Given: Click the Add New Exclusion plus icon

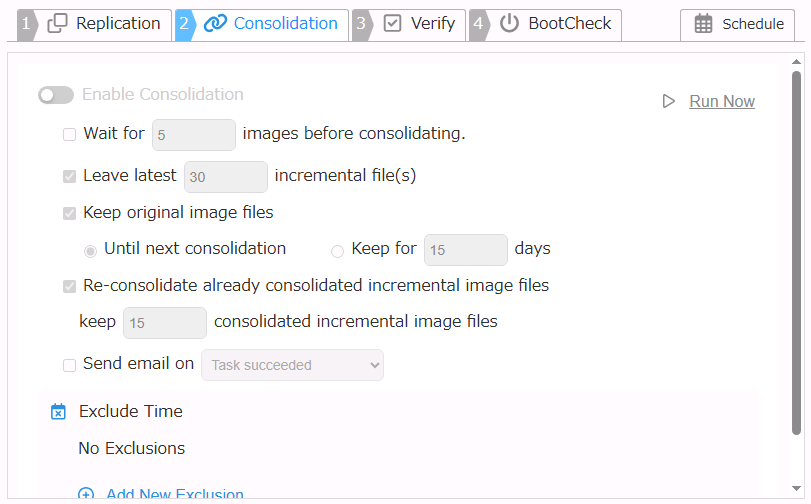Looking at the screenshot, I should (86, 495).
